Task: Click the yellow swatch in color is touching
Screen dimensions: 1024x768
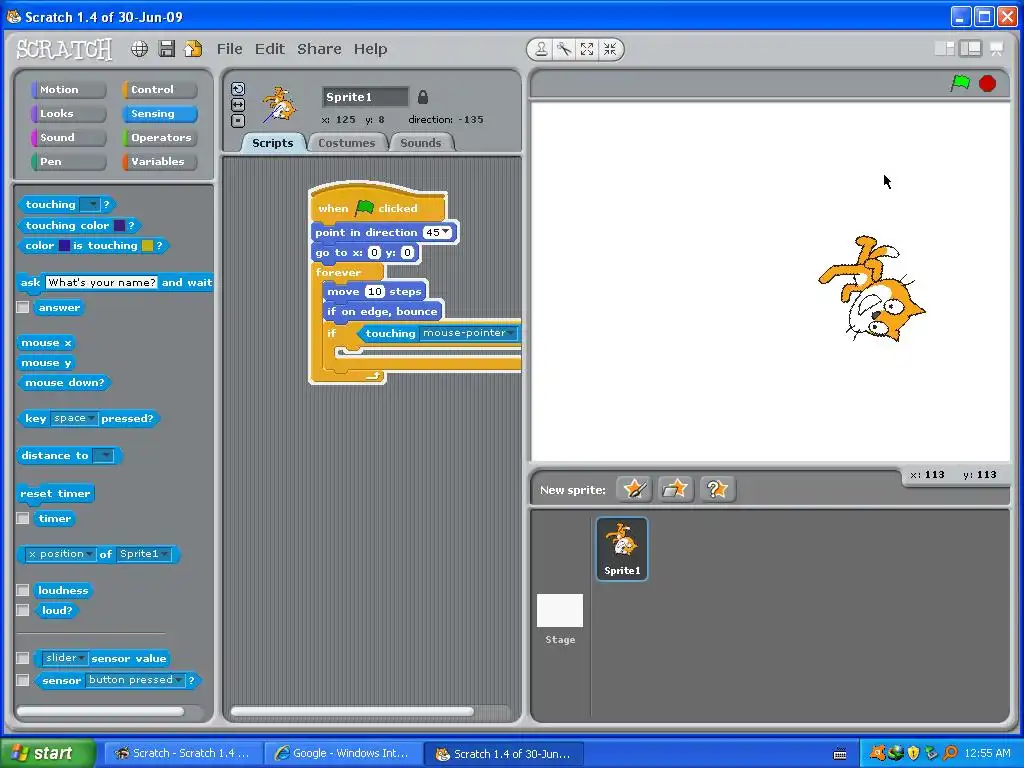Action: (148, 246)
